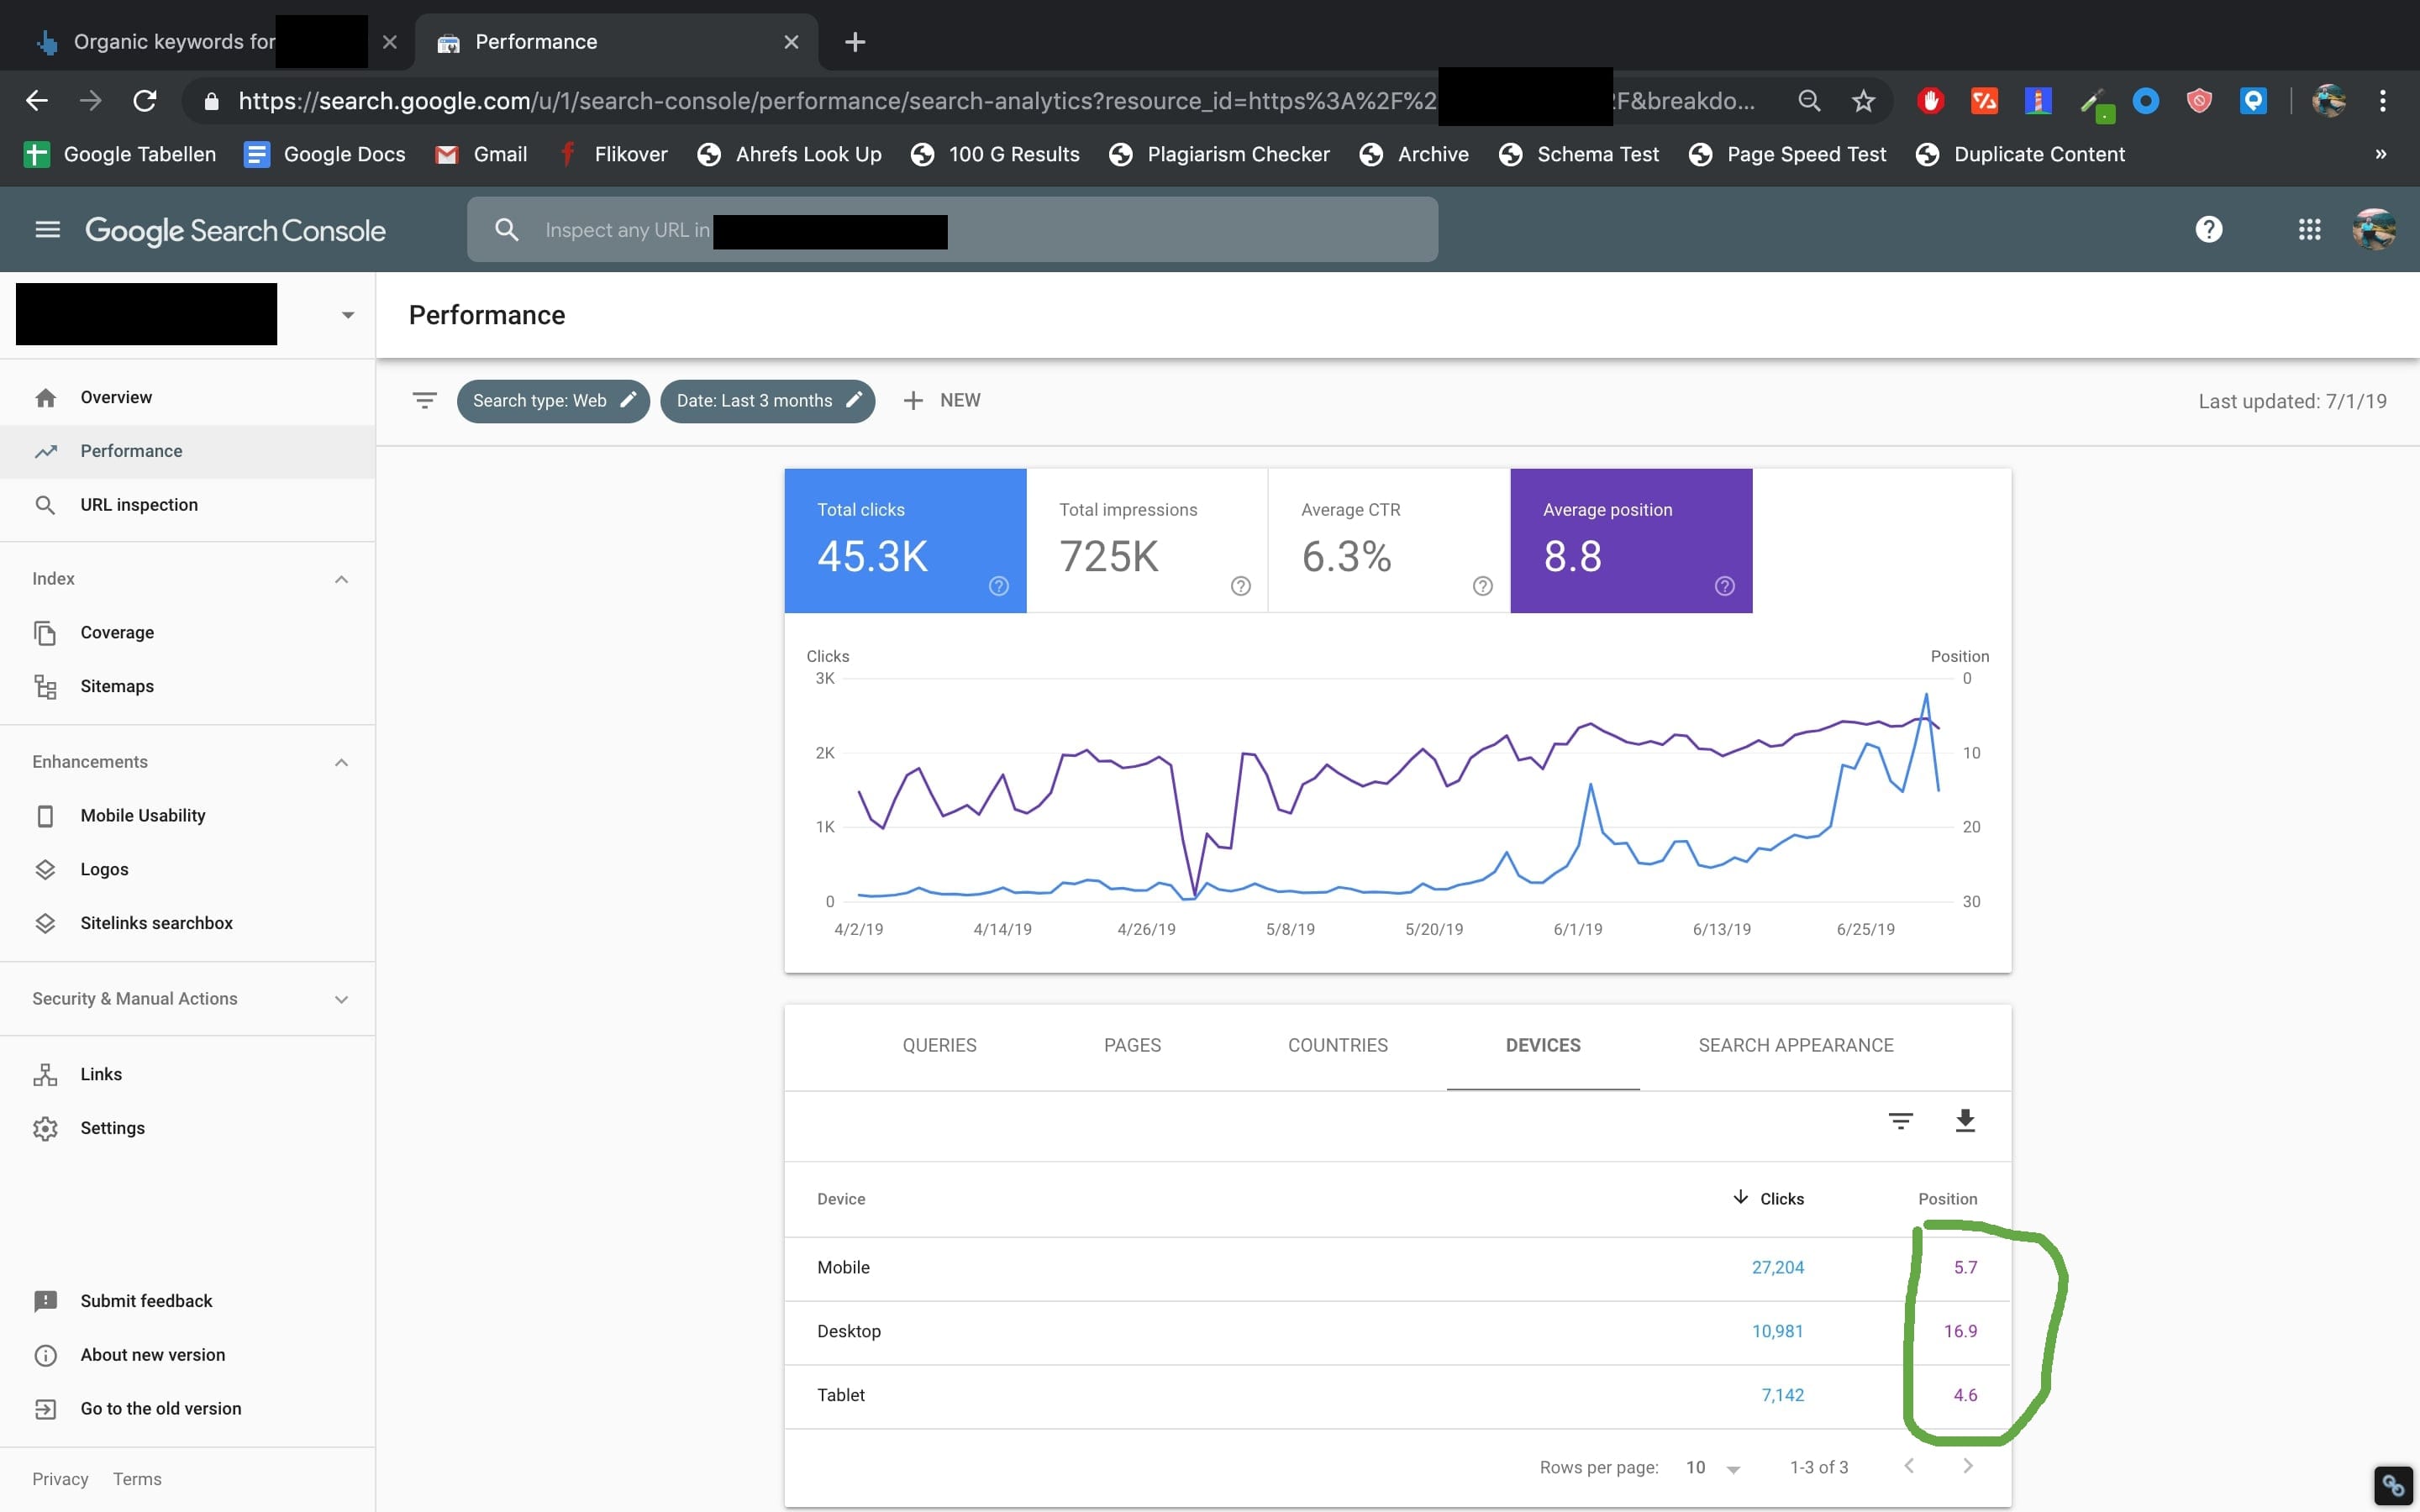
Task: Download the devices table data
Action: [x=1965, y=1121]
